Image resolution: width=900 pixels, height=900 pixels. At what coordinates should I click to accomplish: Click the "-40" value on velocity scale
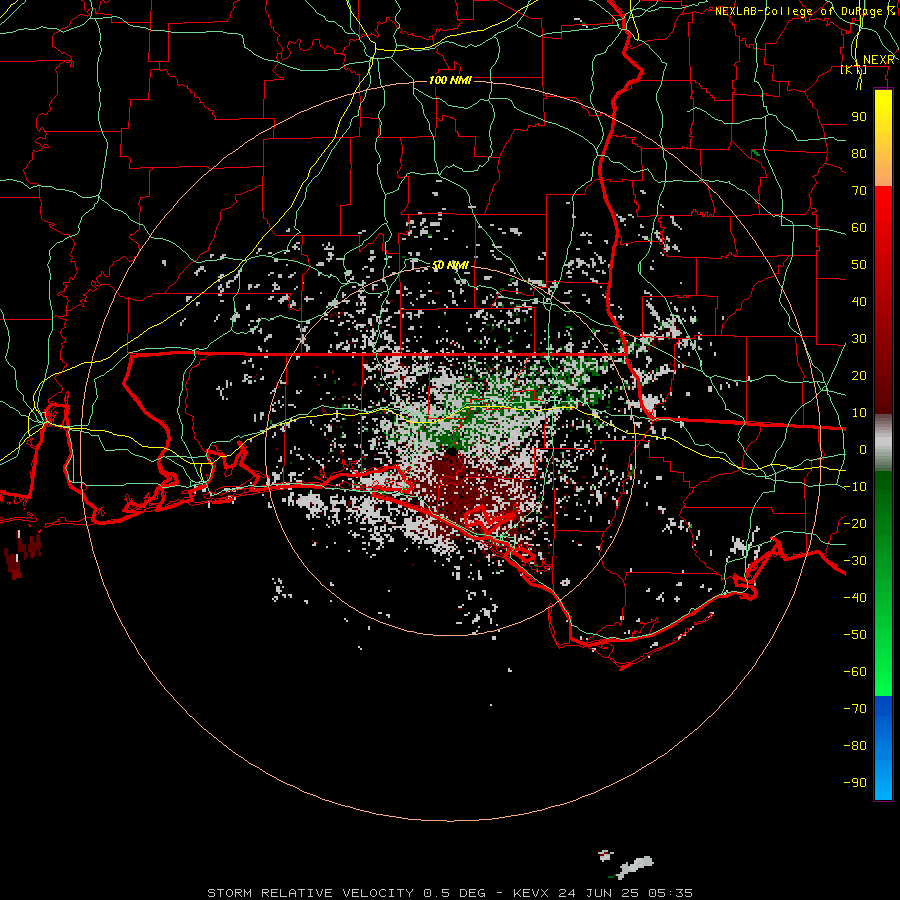click(x=855, y=598)
